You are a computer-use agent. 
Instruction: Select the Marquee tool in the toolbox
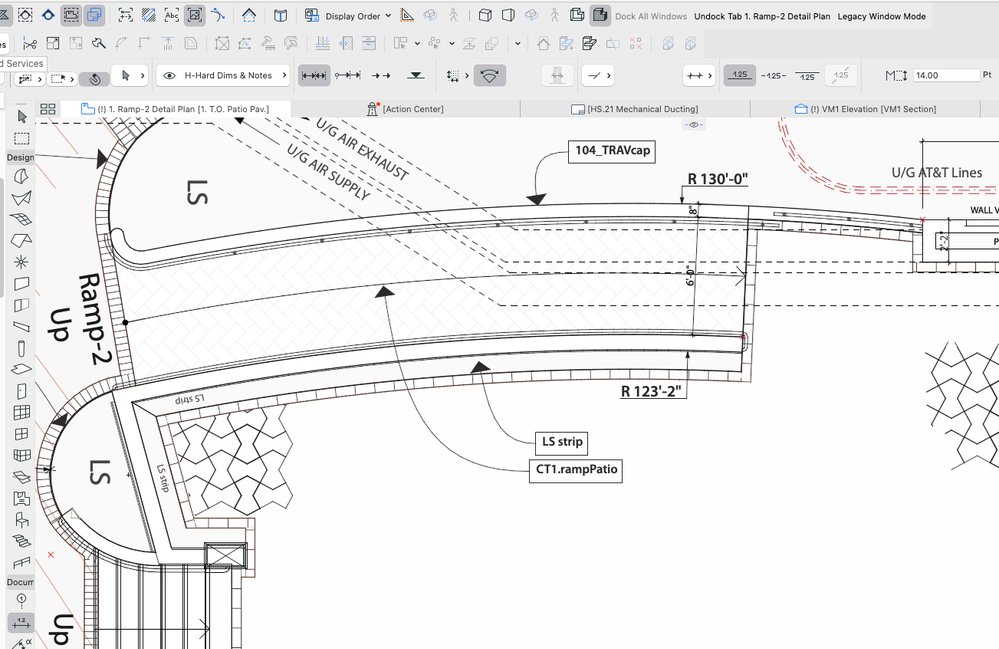pyautogui.click(x=22, y=138)
